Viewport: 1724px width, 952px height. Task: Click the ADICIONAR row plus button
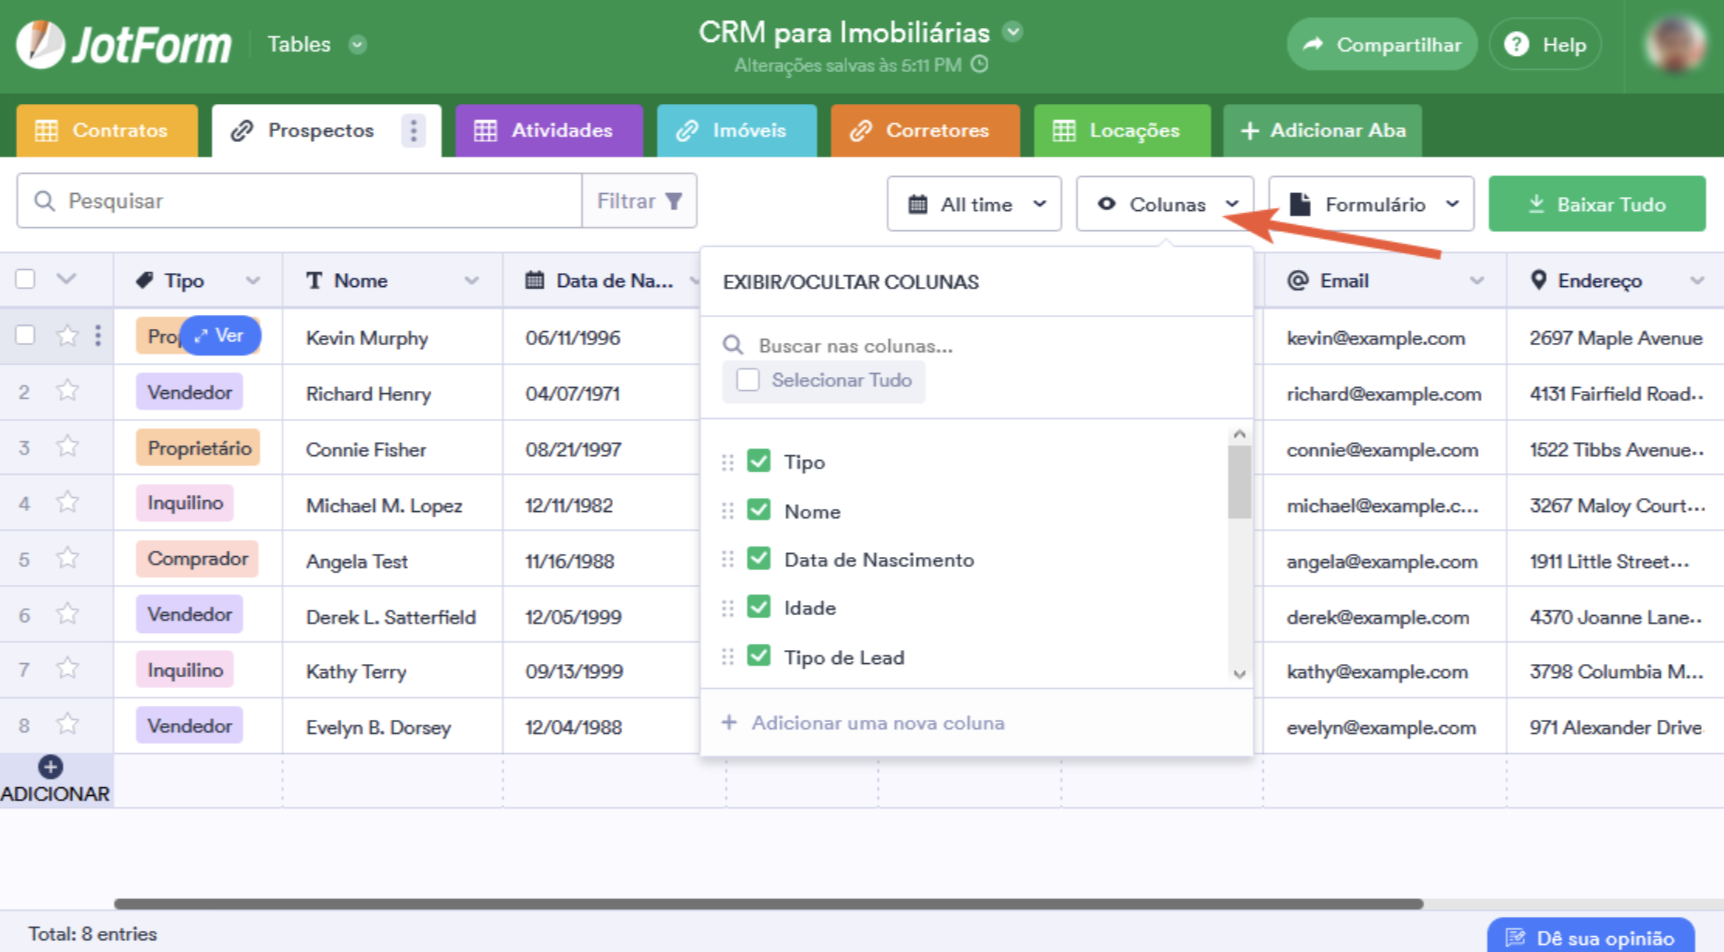click(51, 767)
